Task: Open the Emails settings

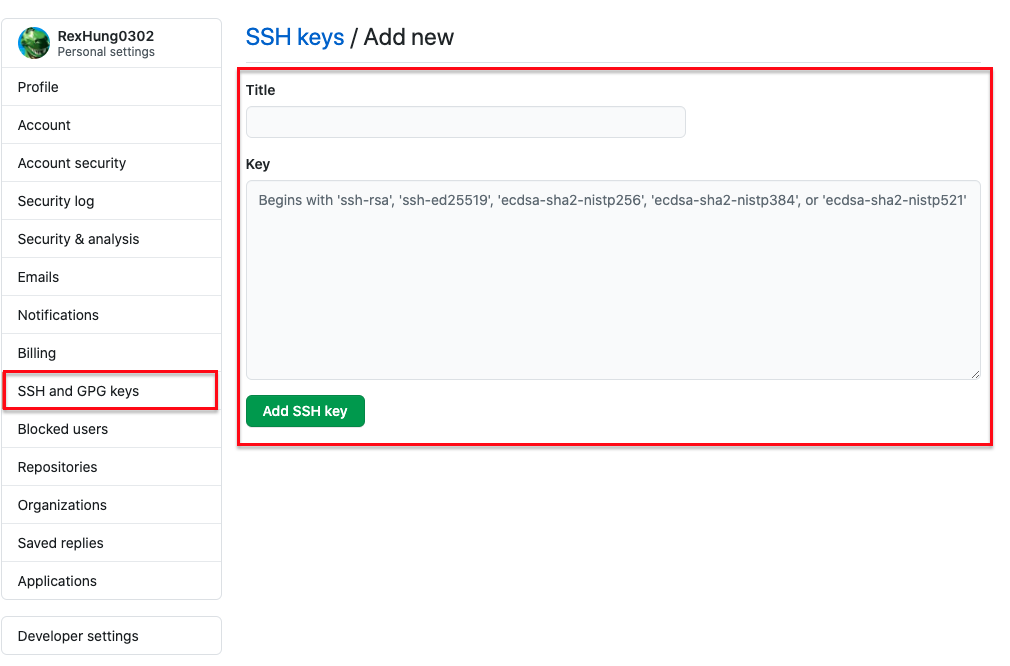Action: coord(38,277)
